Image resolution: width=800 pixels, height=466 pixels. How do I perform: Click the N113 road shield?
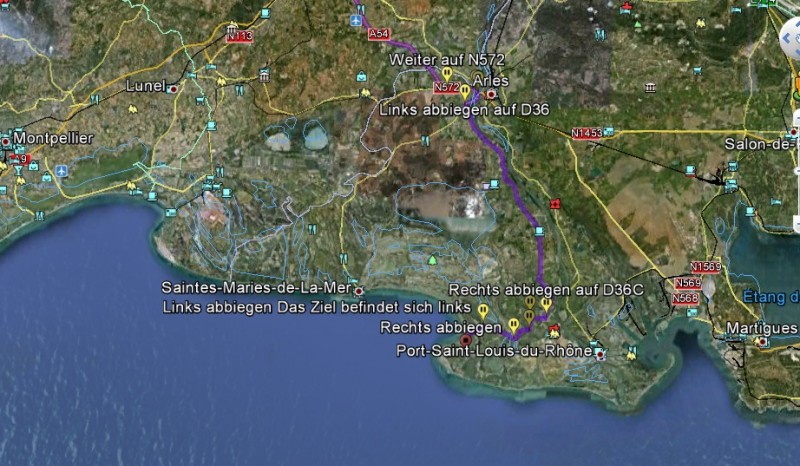point(239,36)
